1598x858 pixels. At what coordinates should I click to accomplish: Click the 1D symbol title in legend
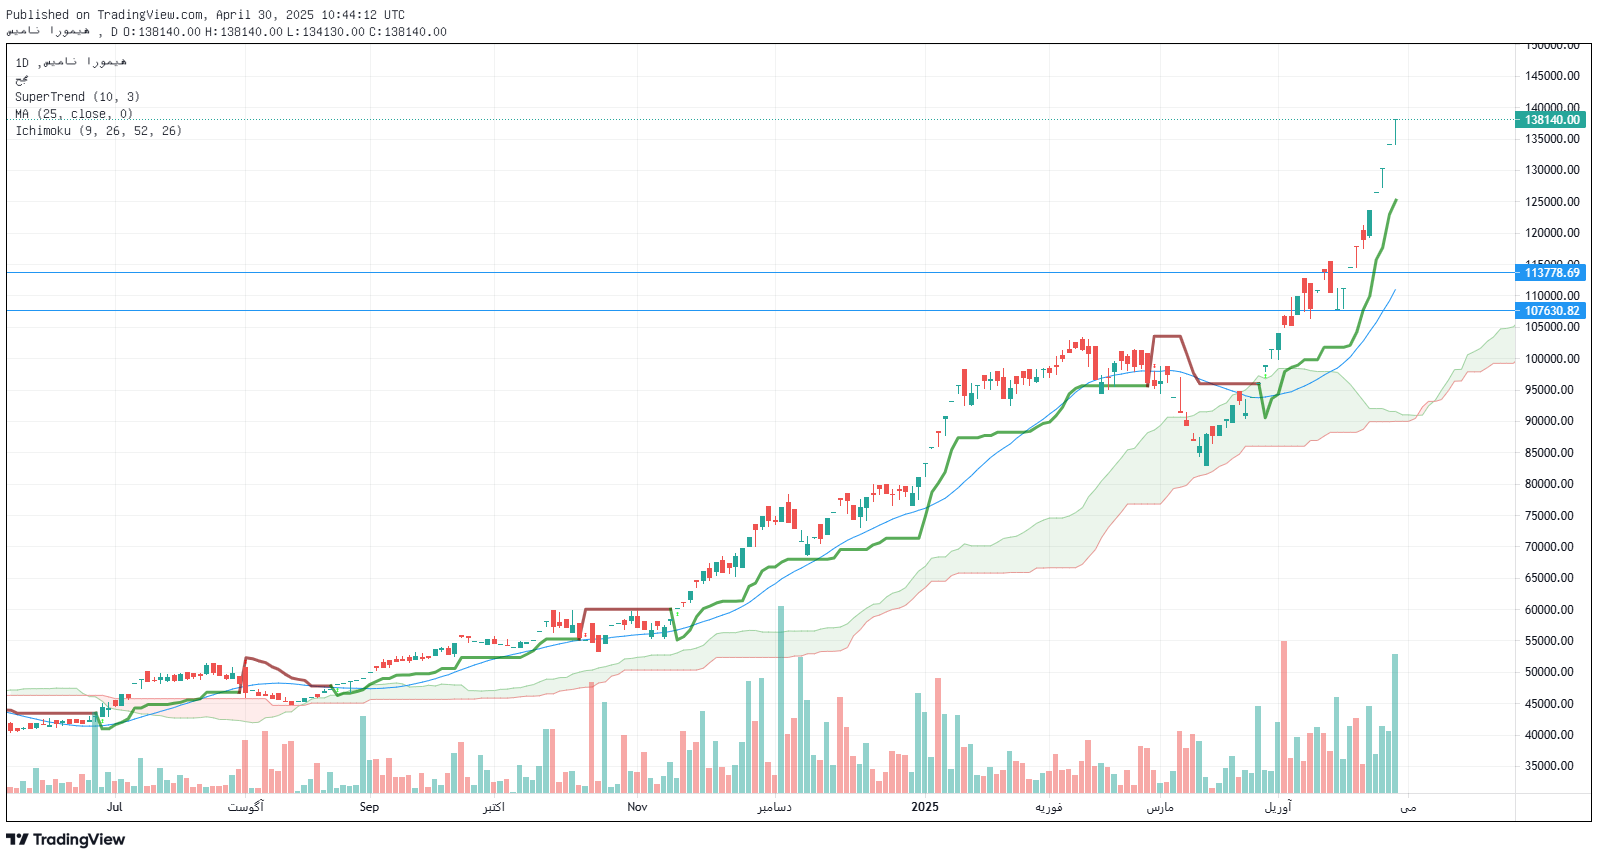point(71,63)
